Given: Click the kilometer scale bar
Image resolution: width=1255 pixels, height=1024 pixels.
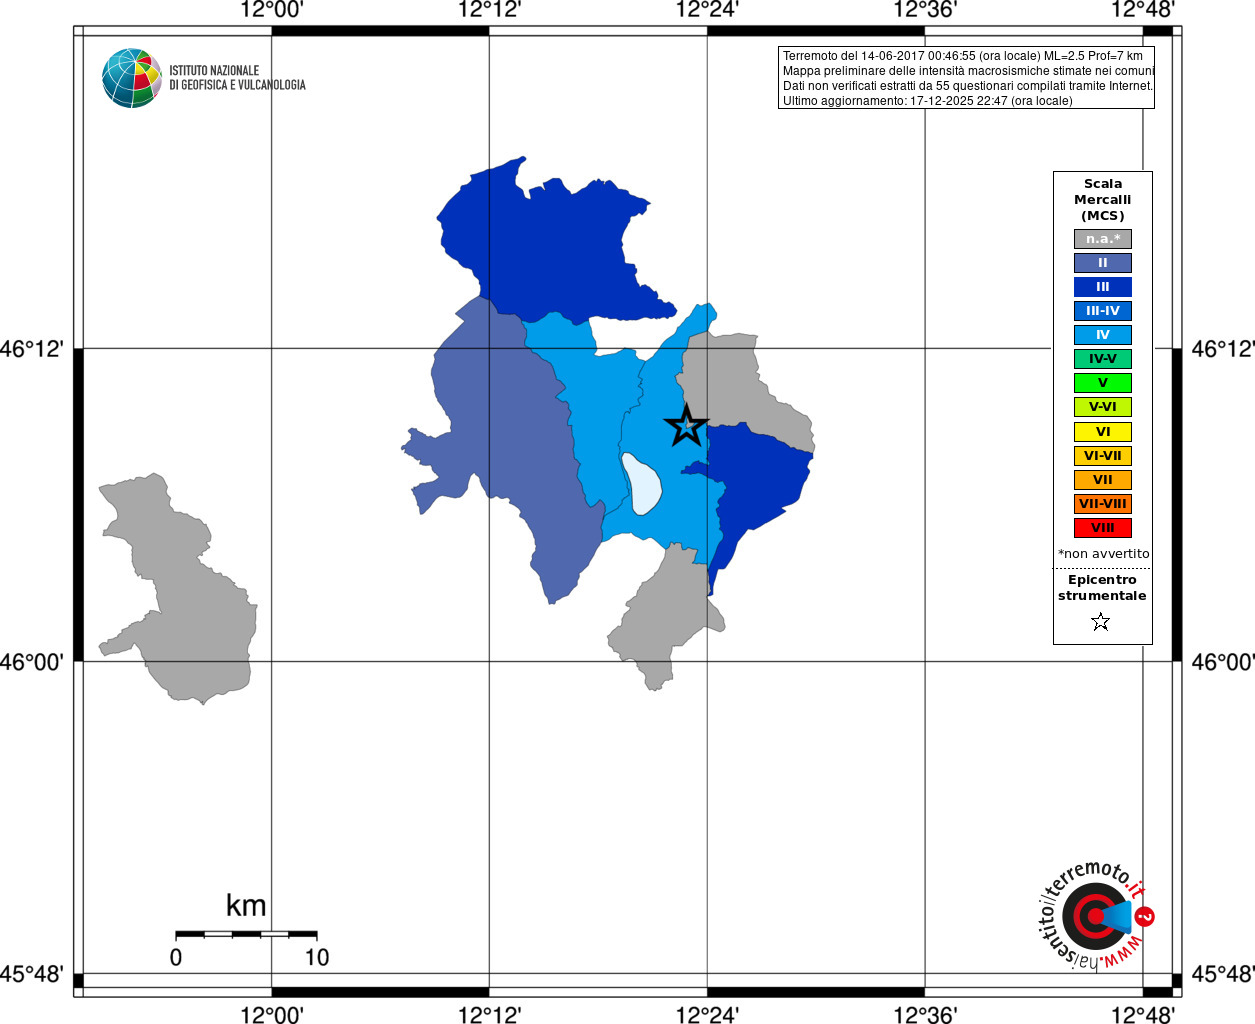Looking at the screenshot, I should [246, 934].
